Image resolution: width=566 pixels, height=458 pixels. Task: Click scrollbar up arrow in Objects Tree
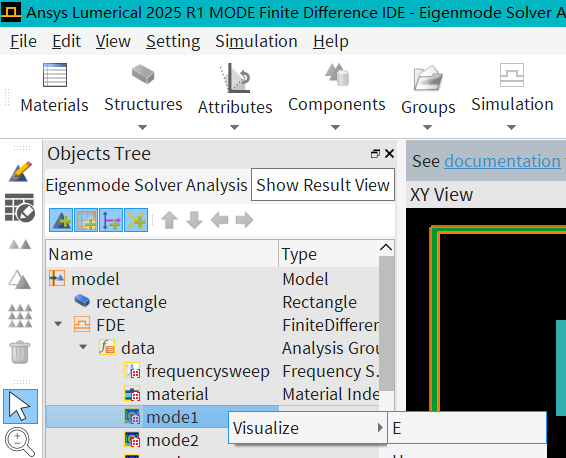pyautogui.click(x=386, y=248)
